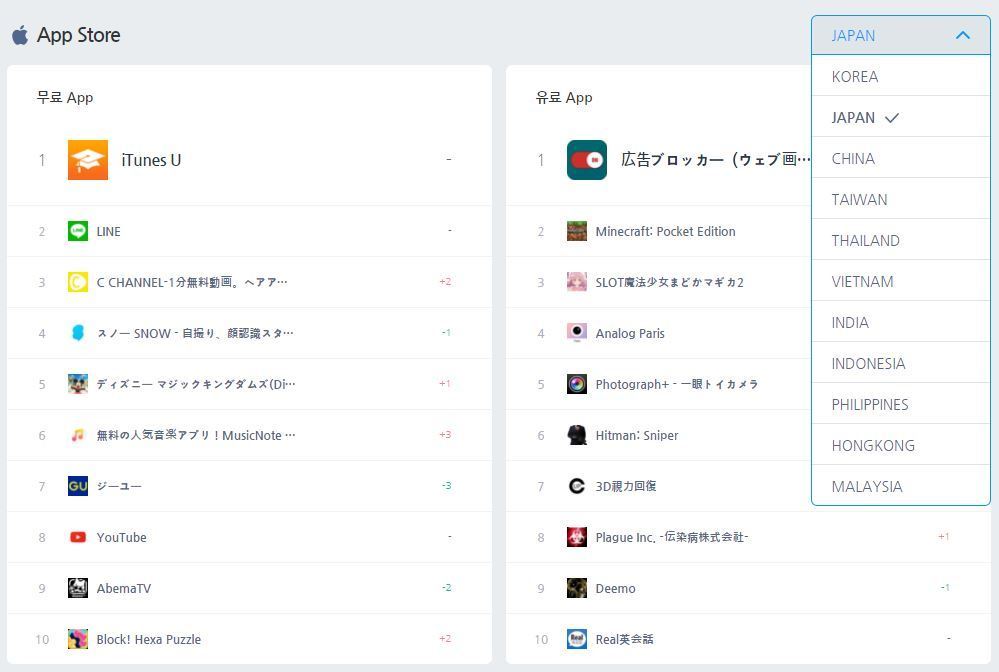
Task: Click the Minecraft: Pocket Edition icon
Action: (577, 231)
